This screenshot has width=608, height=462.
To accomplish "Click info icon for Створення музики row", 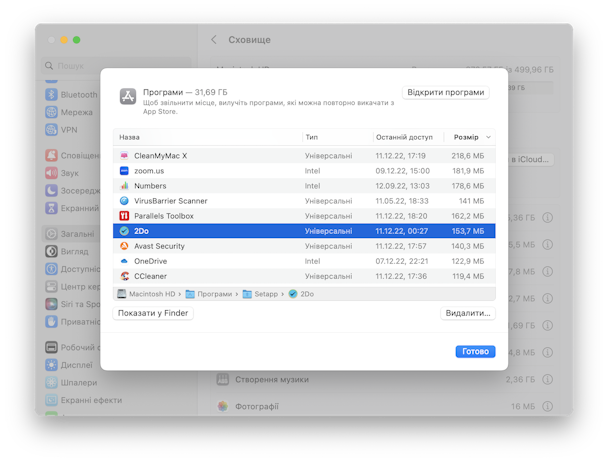I will [x=547, y=379].
